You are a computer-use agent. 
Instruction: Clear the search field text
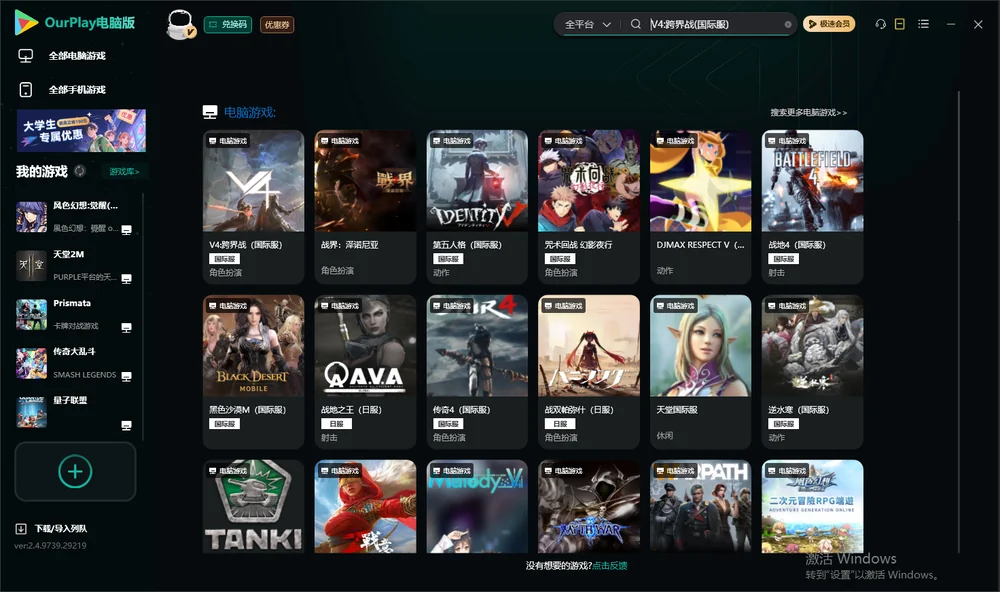tap(788, 25)
